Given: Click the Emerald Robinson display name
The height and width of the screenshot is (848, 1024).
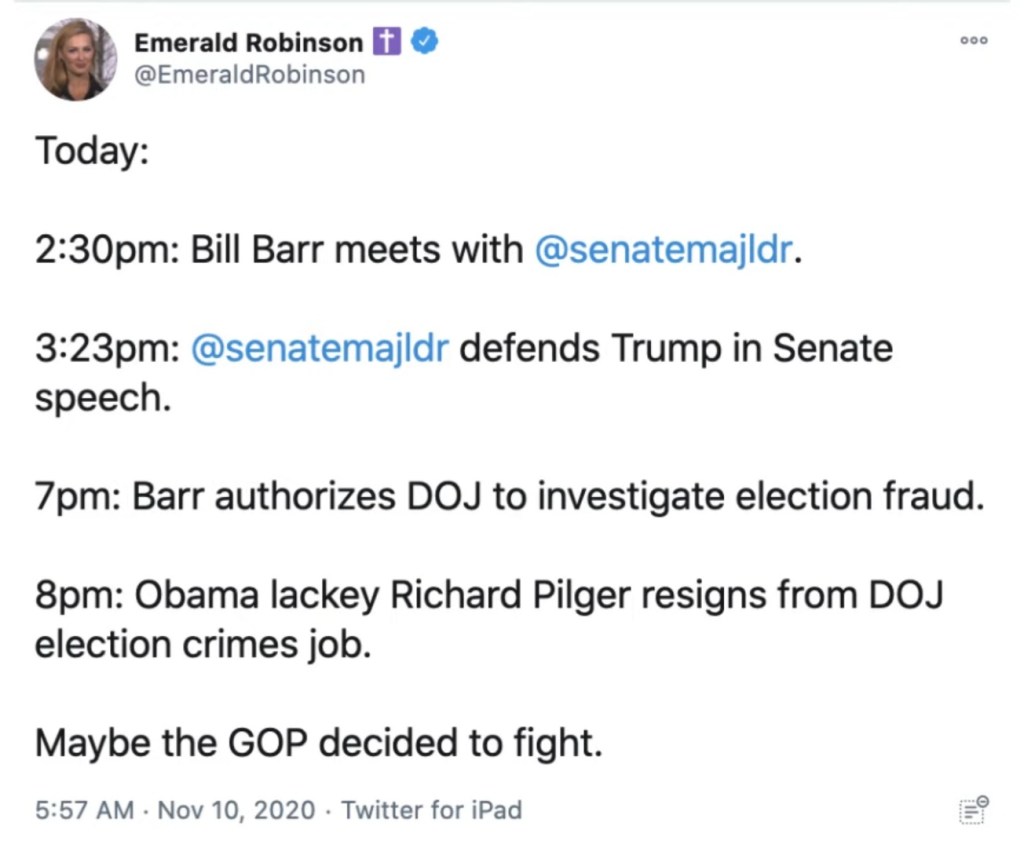Looking at the screenshot, I should [x=248, y=43].
